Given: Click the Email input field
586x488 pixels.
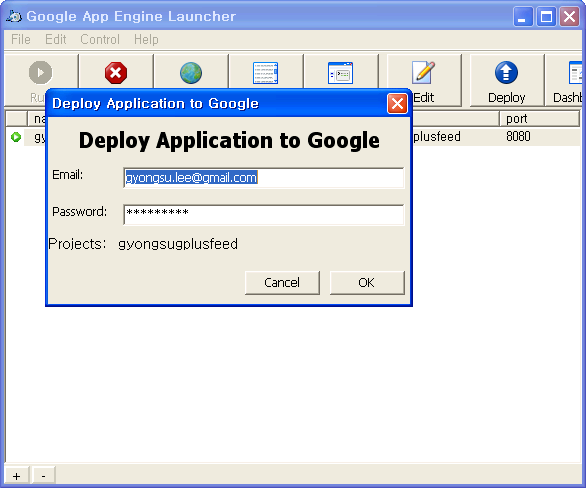Looking at the screenshot, I should [263, 178].
